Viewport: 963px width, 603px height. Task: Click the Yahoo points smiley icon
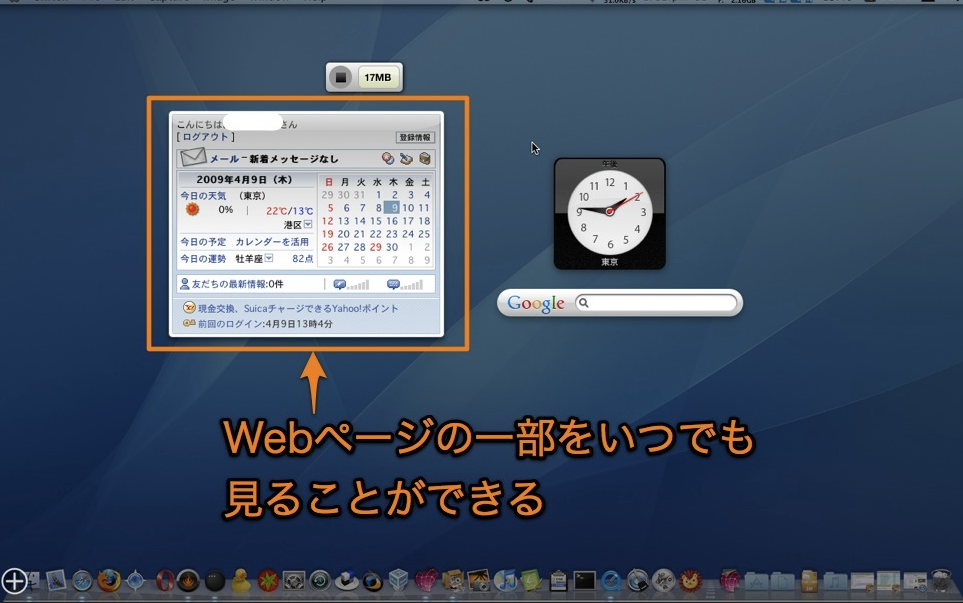(x=189, y=308)
